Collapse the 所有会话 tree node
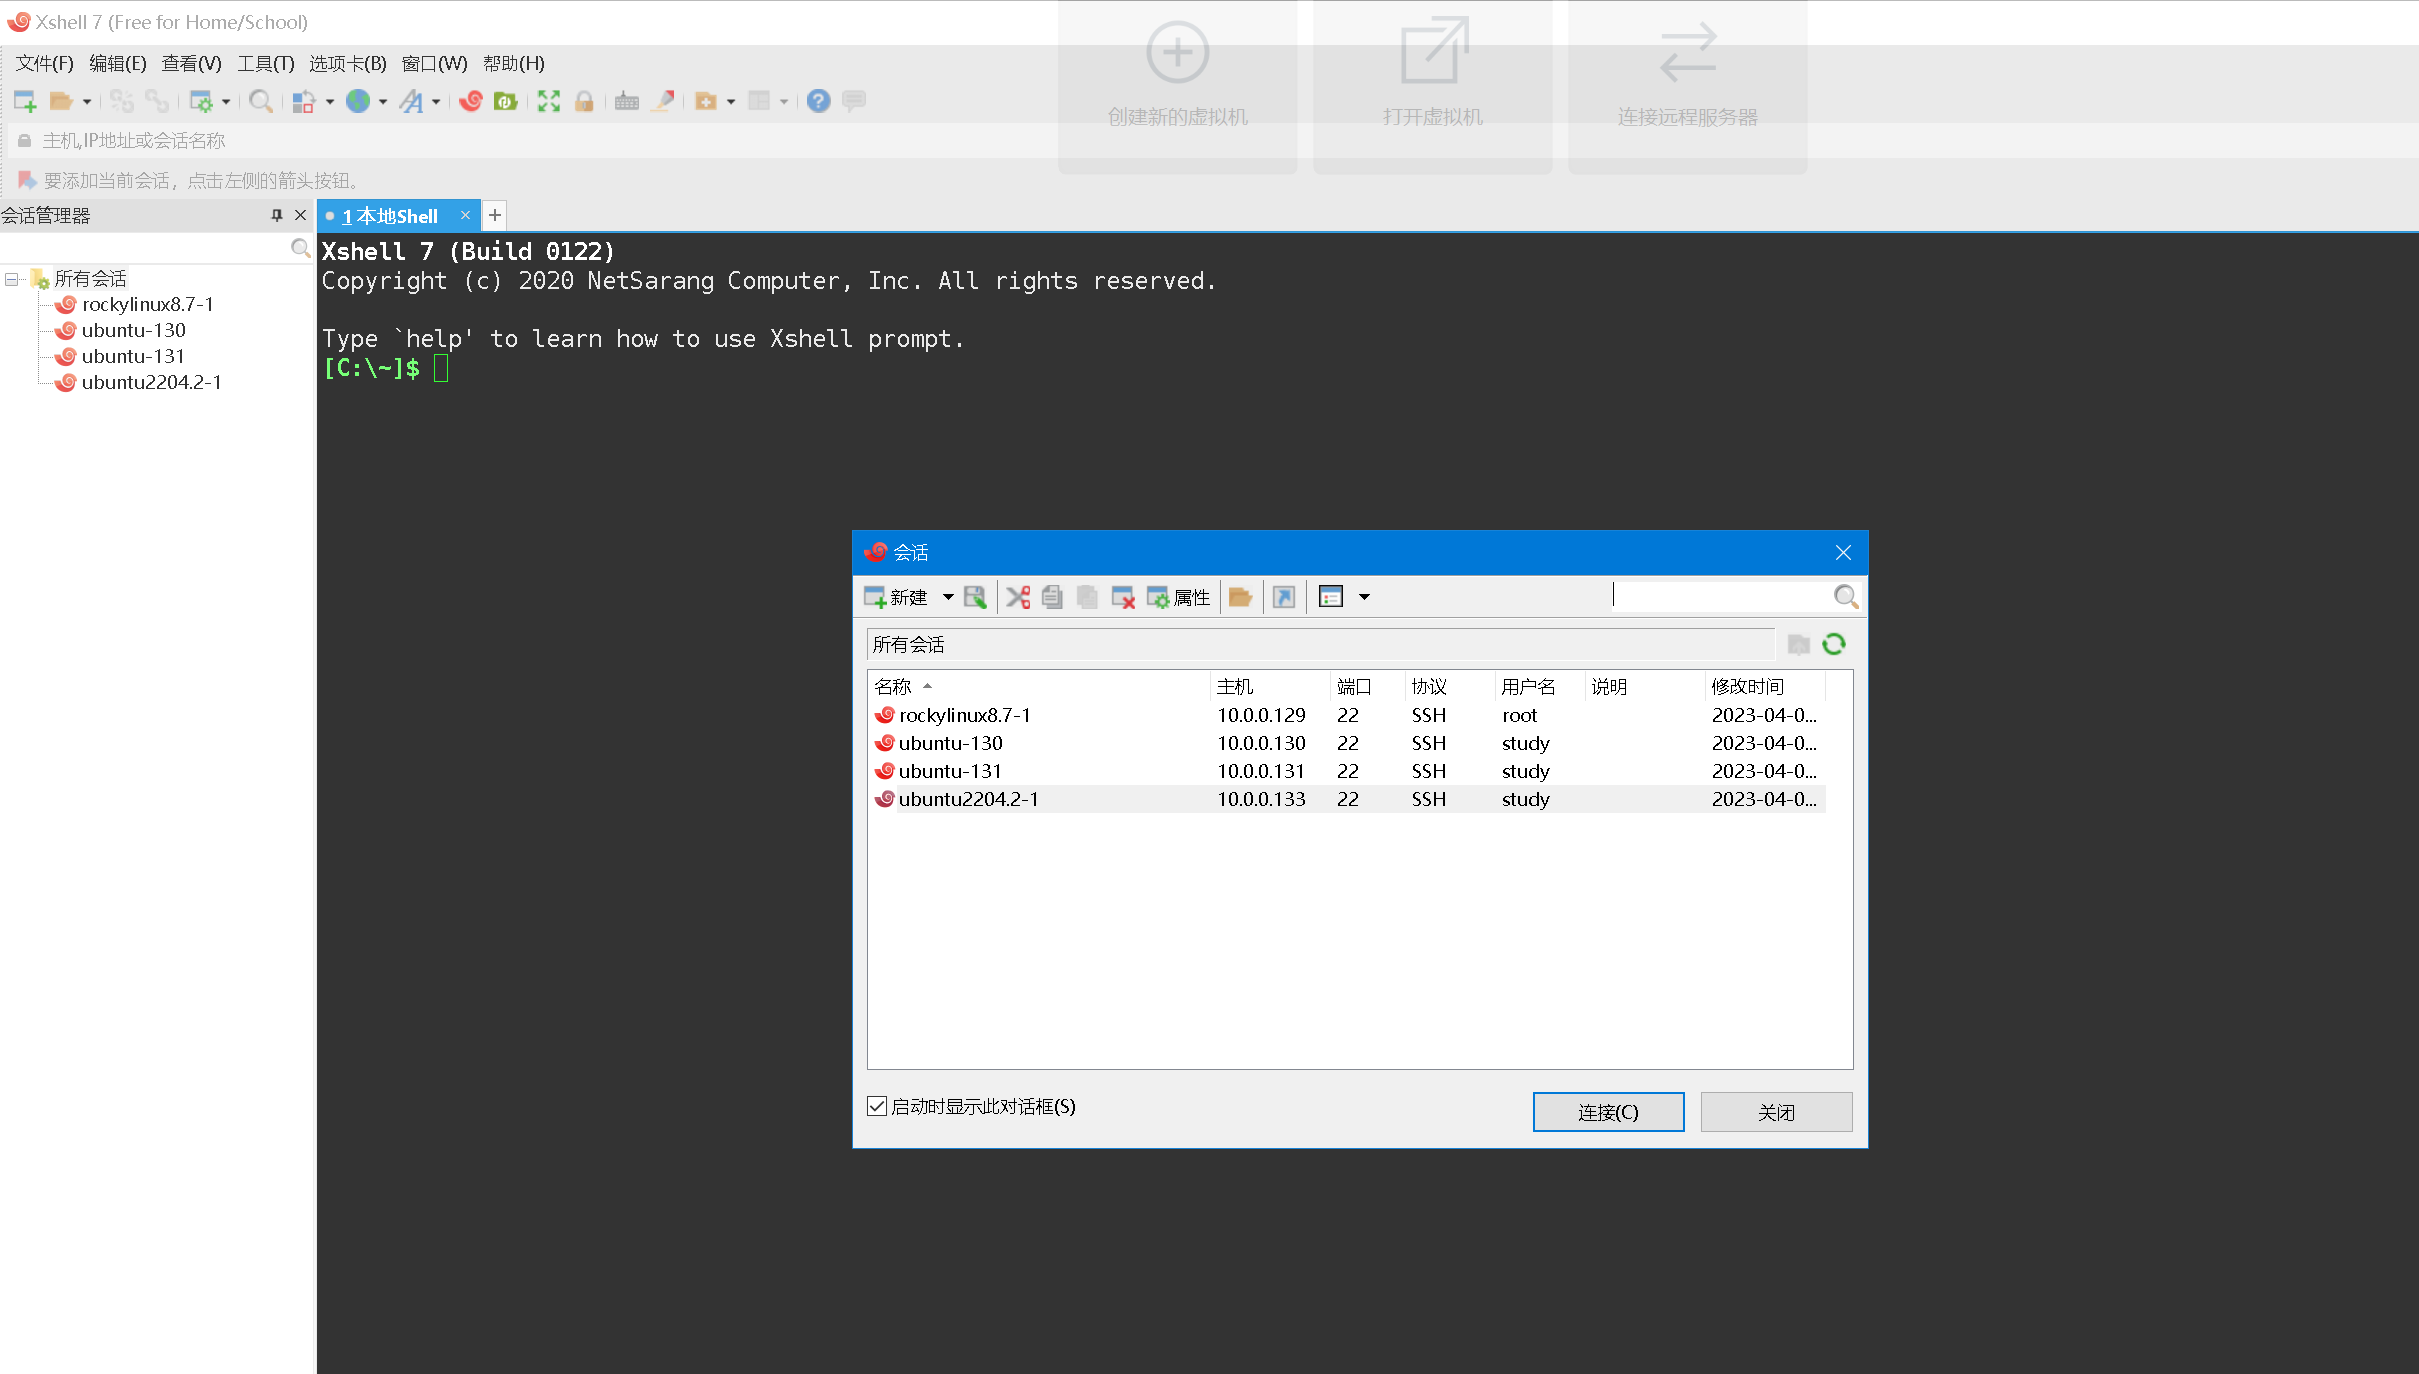 tap(11, 279)
